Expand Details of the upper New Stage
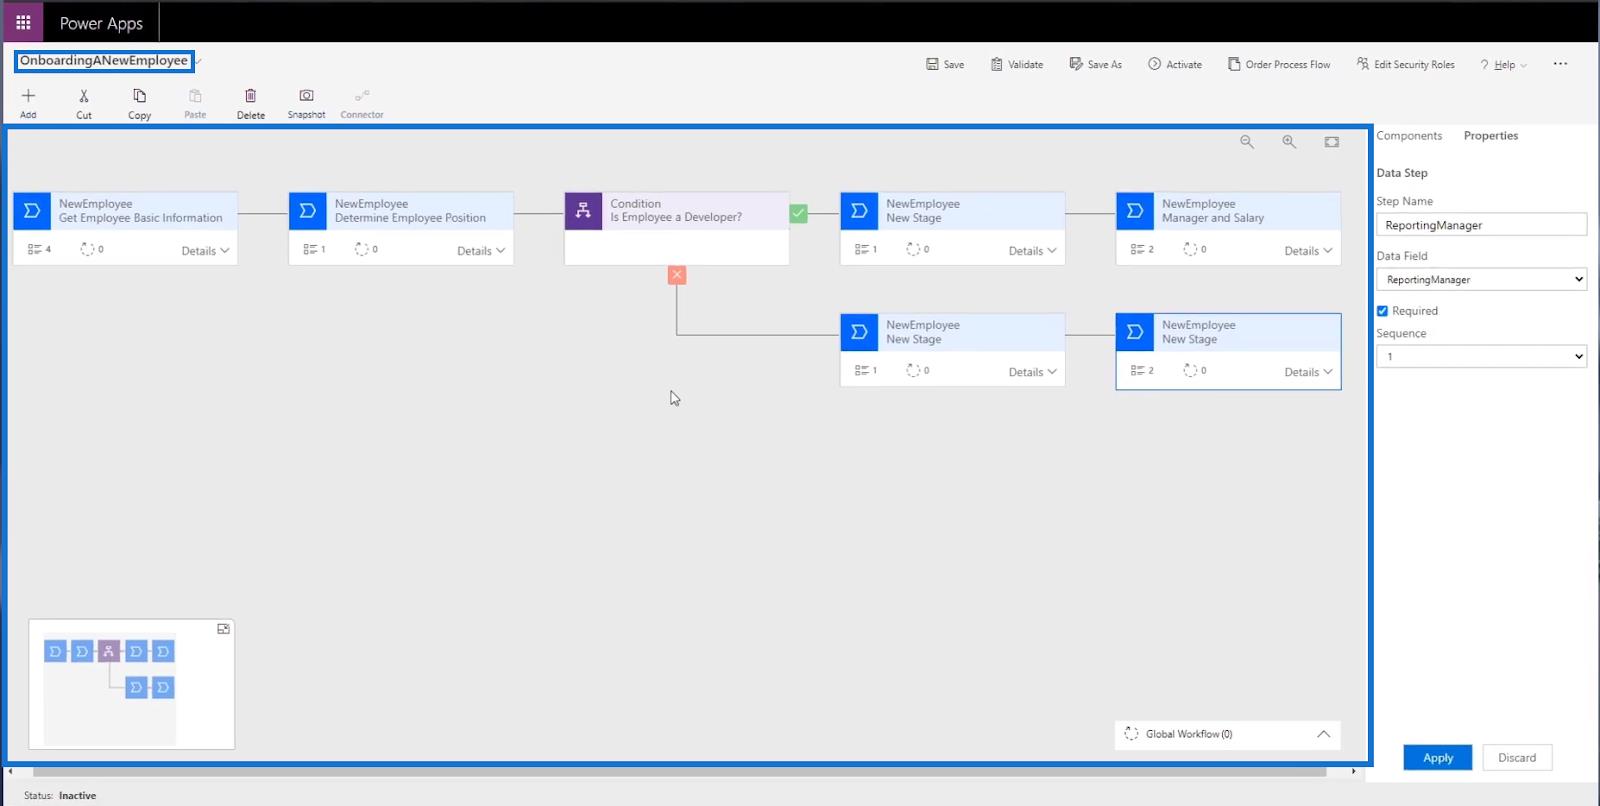 tap(1032, 251)
